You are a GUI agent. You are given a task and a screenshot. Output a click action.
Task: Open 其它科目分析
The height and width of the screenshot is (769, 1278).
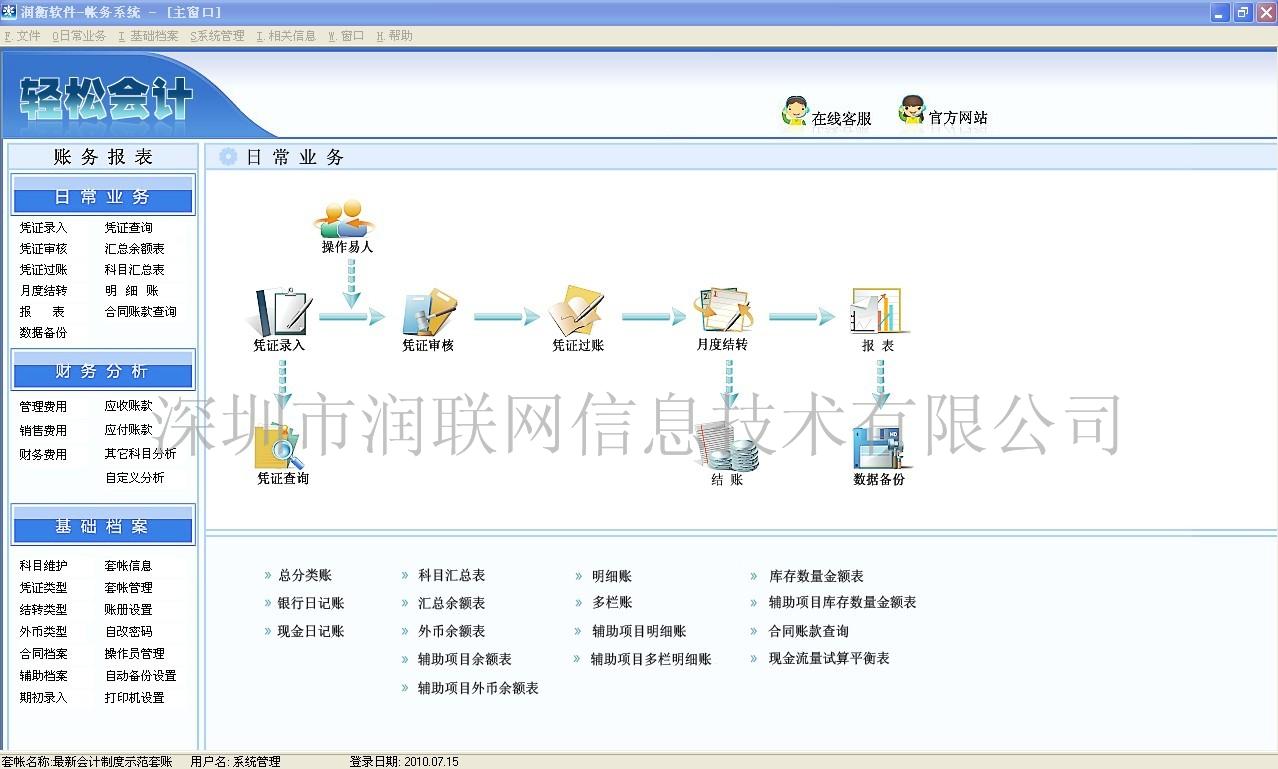[141, 454]
